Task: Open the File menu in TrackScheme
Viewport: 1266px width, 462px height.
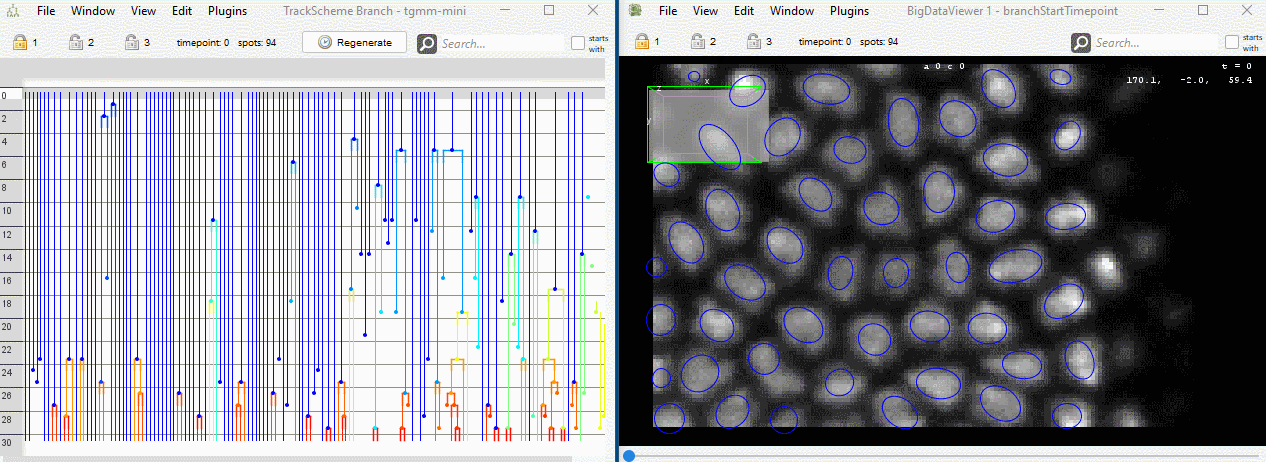Action: [47, 11]
